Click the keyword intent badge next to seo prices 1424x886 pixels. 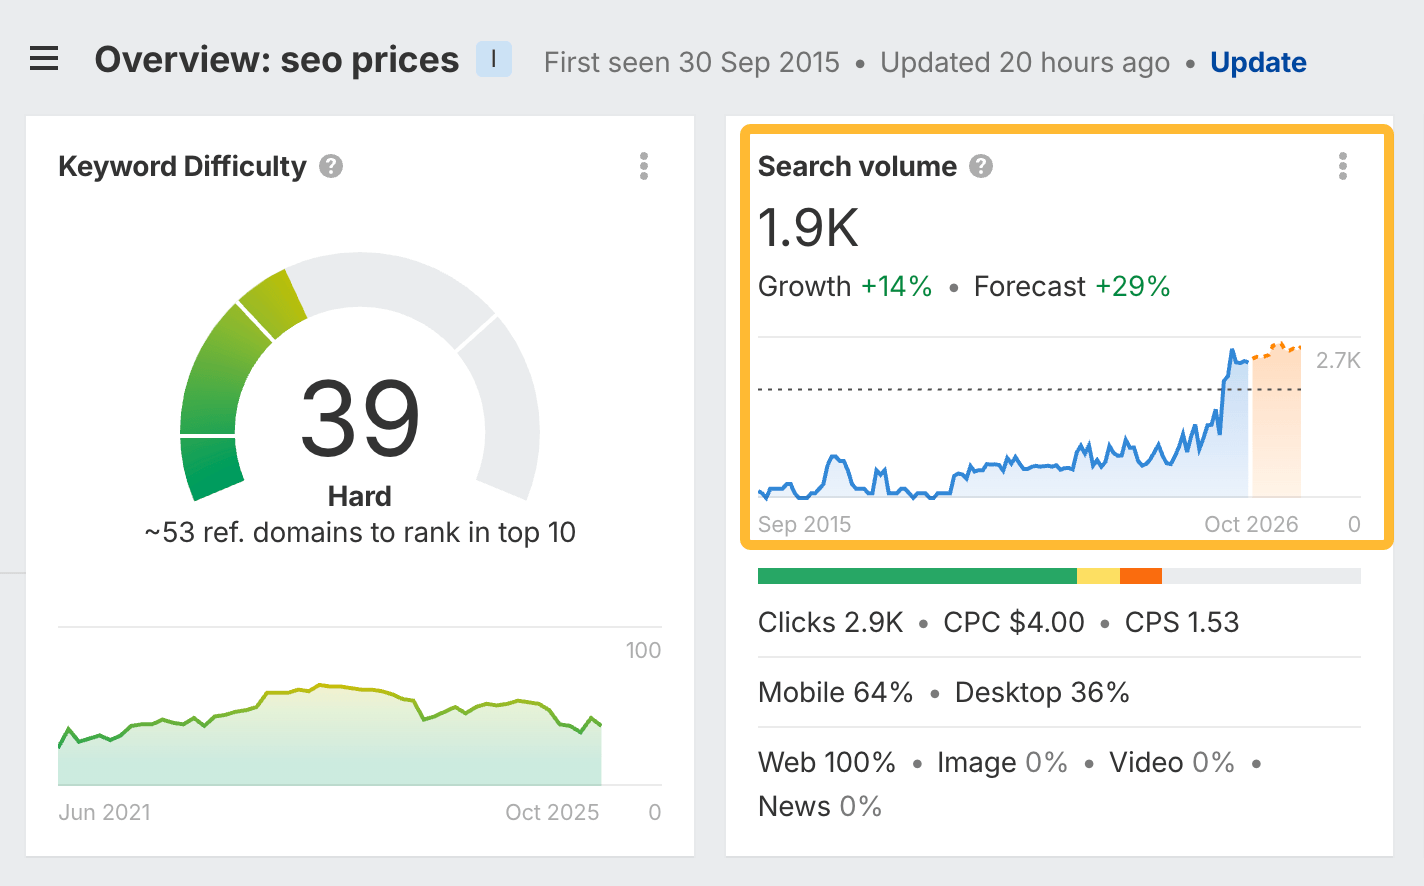click(x=492, y=59)
